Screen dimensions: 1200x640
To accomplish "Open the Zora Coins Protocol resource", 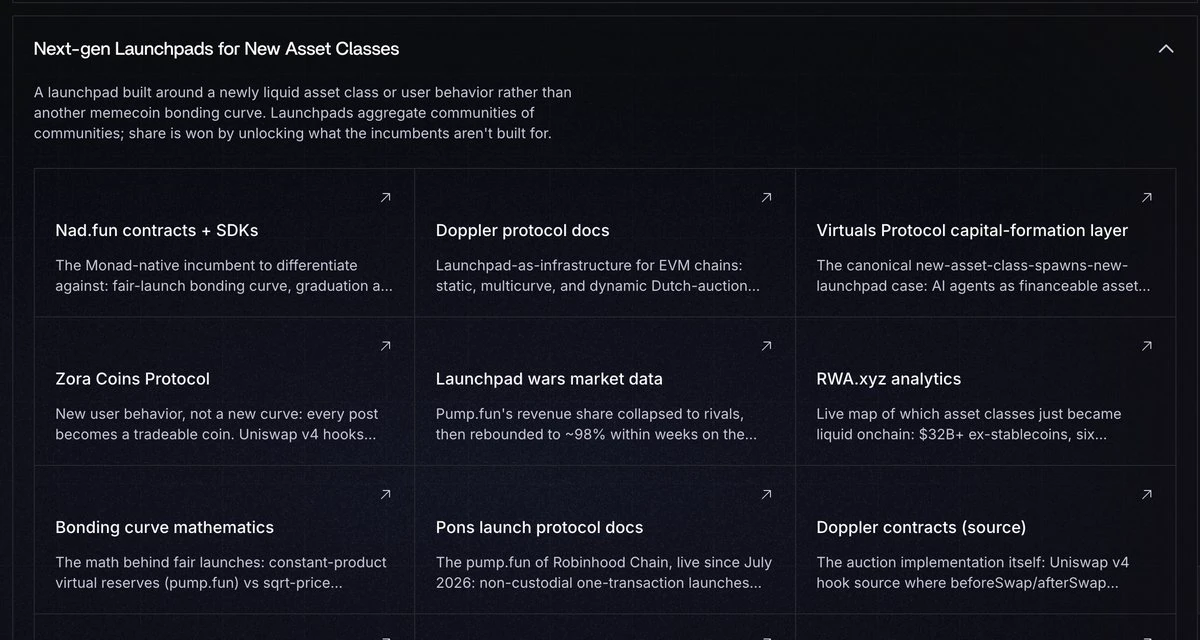I will (x=133, y=379).
